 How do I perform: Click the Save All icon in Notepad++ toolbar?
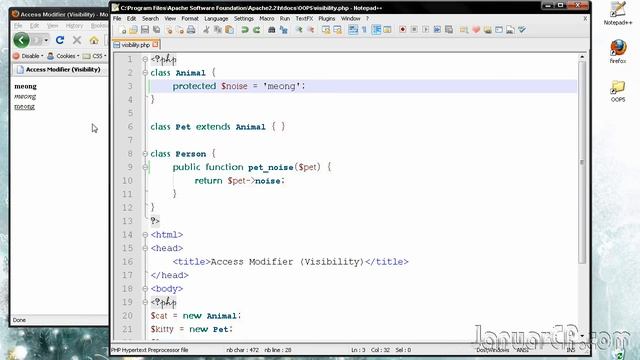[x=156, y=30]
